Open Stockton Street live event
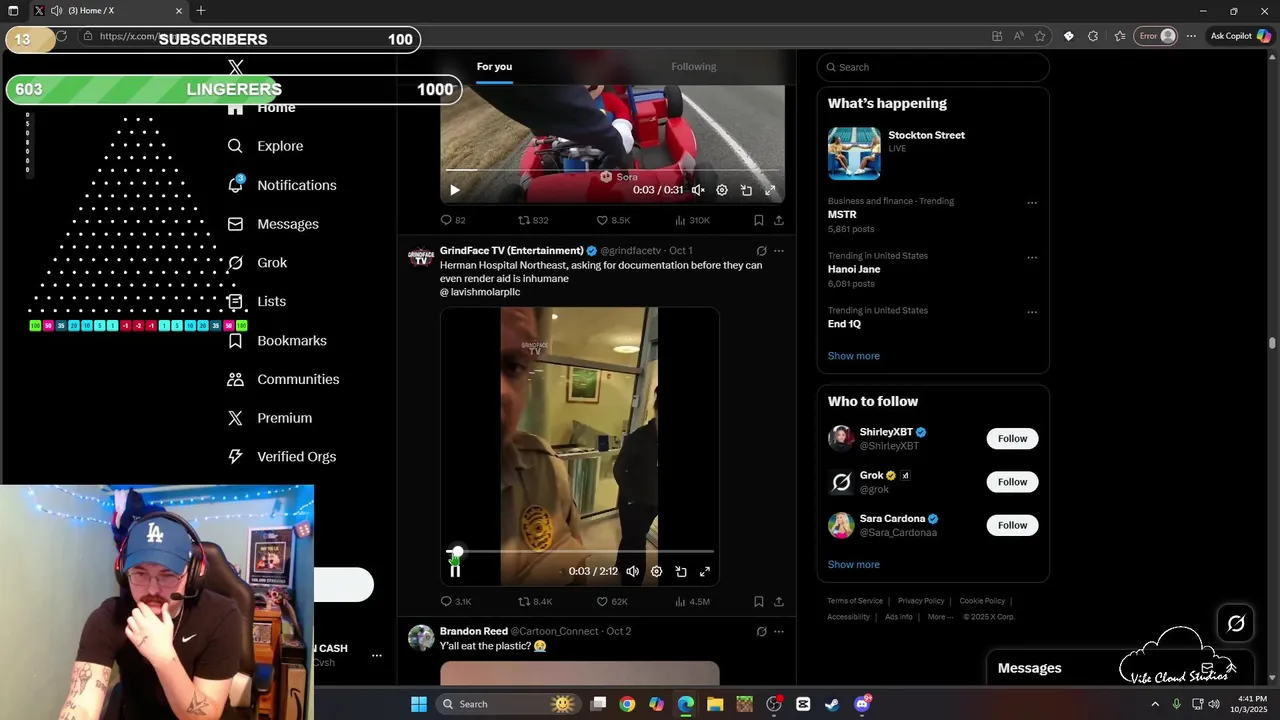Viewport: 1280px width, 720px height. coord(933,153)
